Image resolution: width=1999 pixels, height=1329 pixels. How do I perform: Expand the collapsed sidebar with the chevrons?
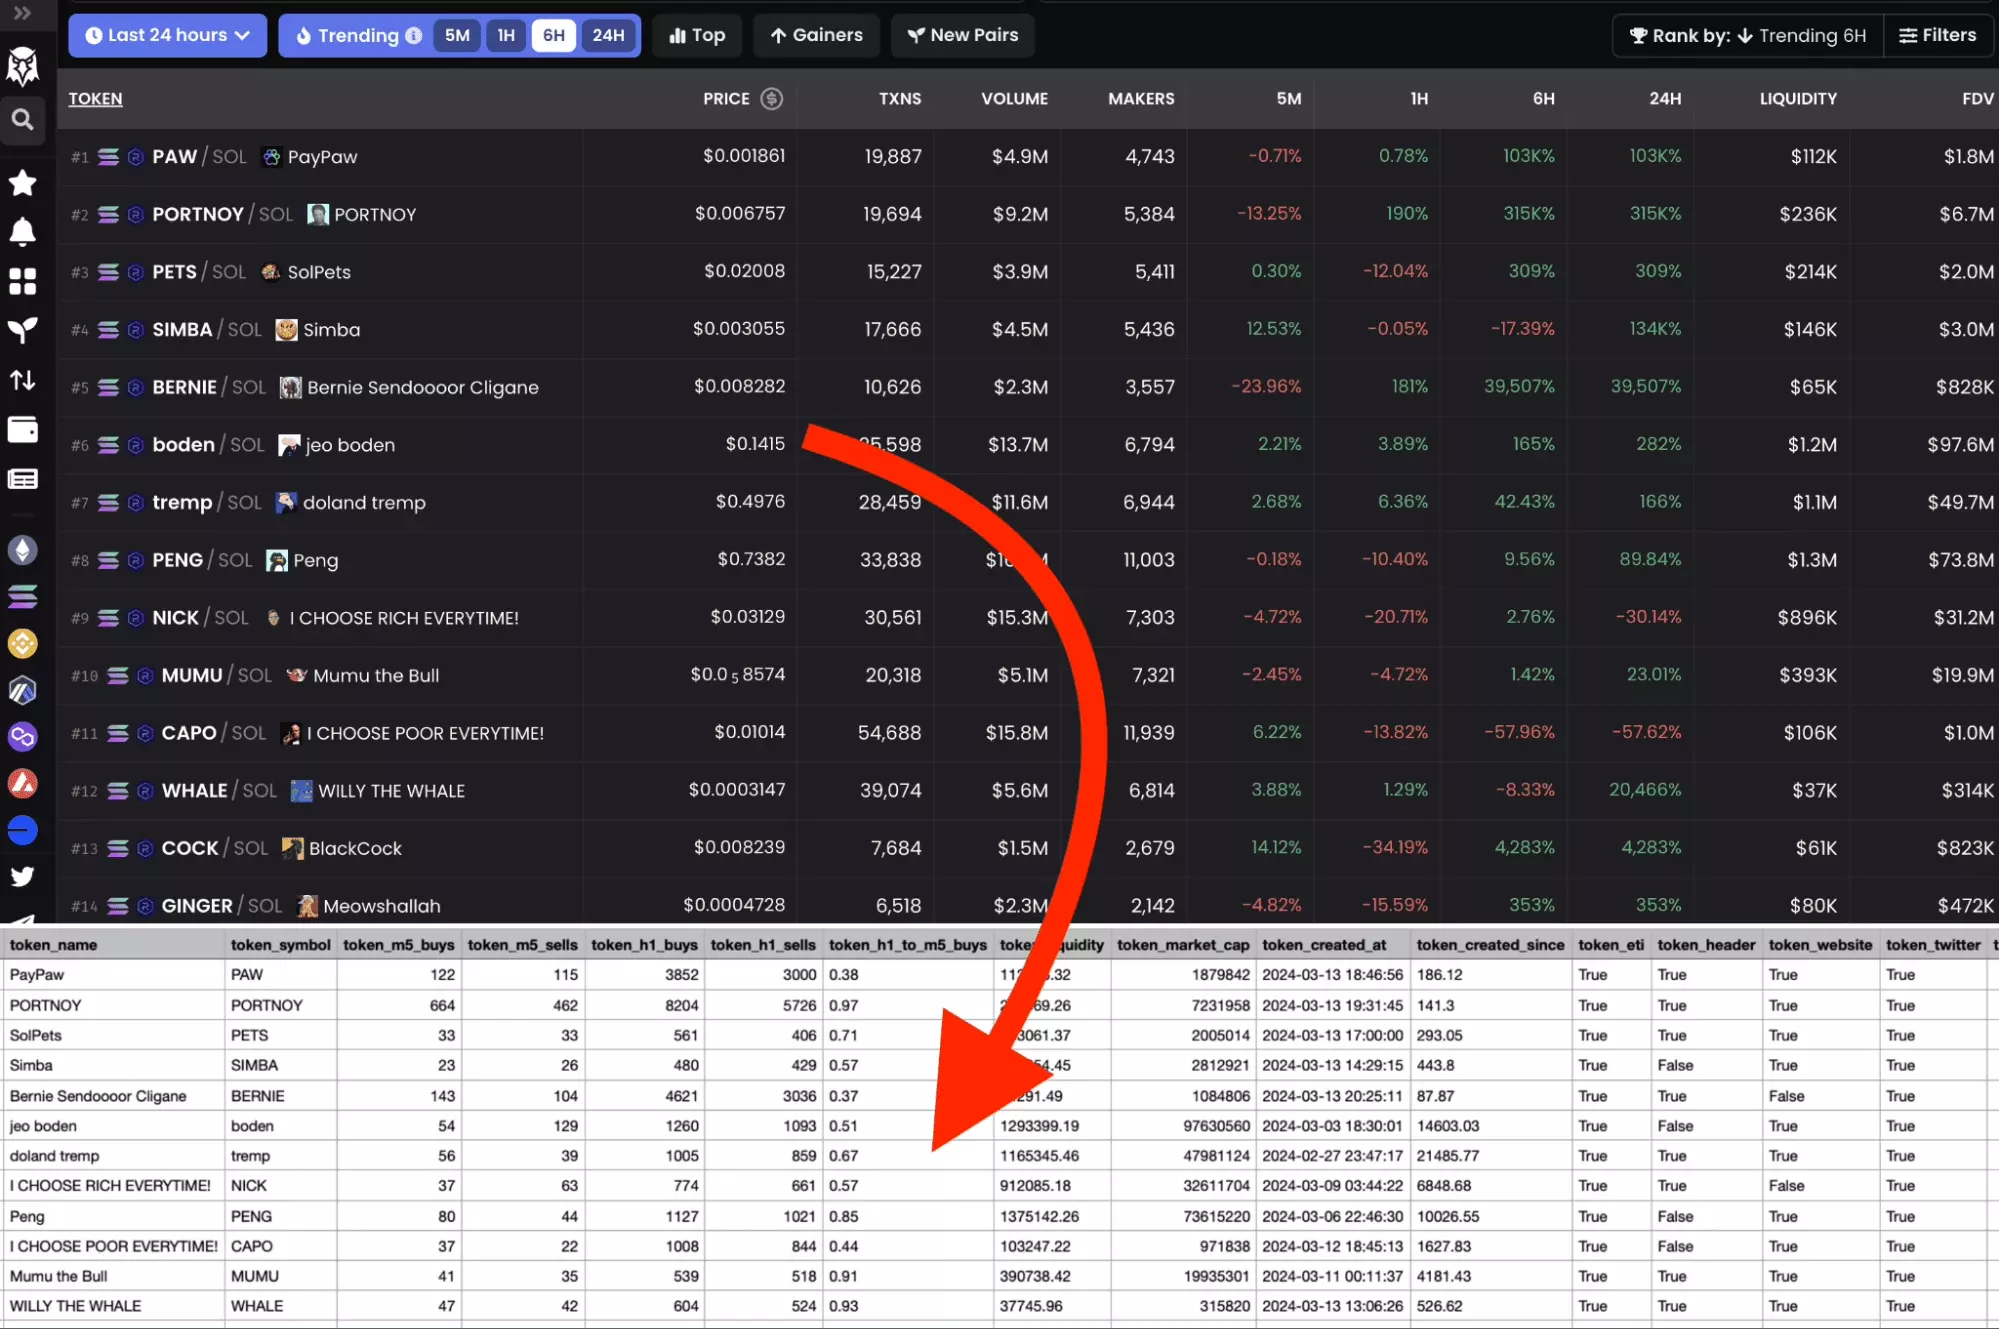[x=23, y=15]
